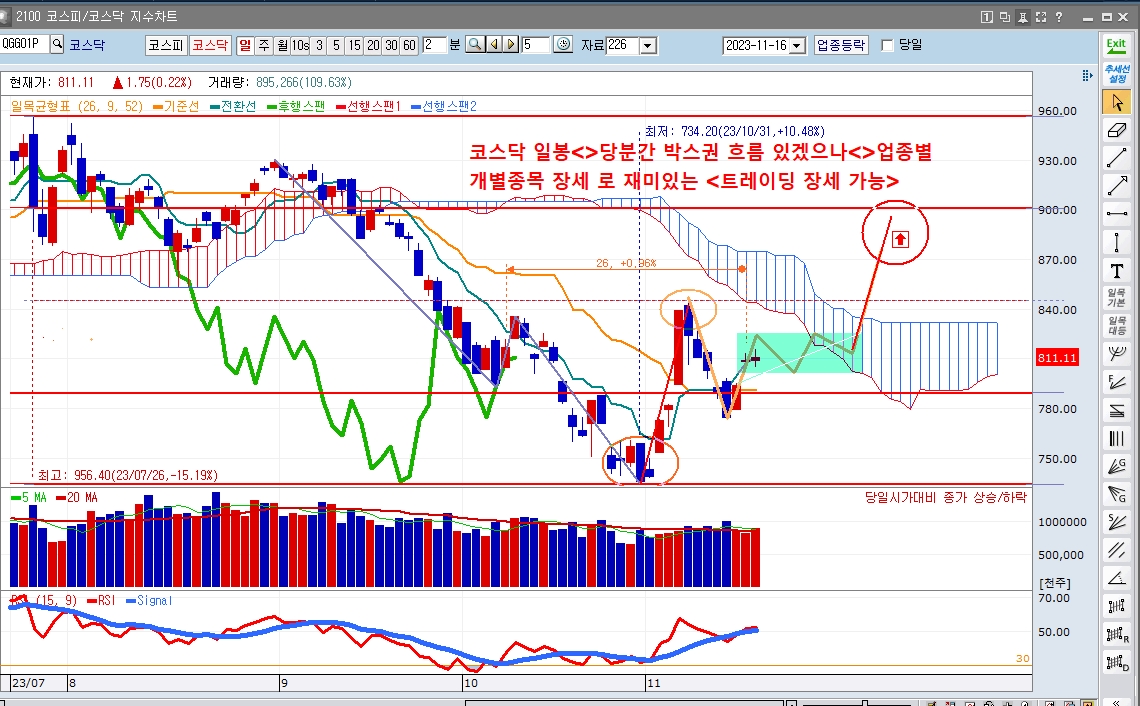Click the symbol search magnifier icon
The height and width of the screenshot is (706, 1140).
[57, 44]
